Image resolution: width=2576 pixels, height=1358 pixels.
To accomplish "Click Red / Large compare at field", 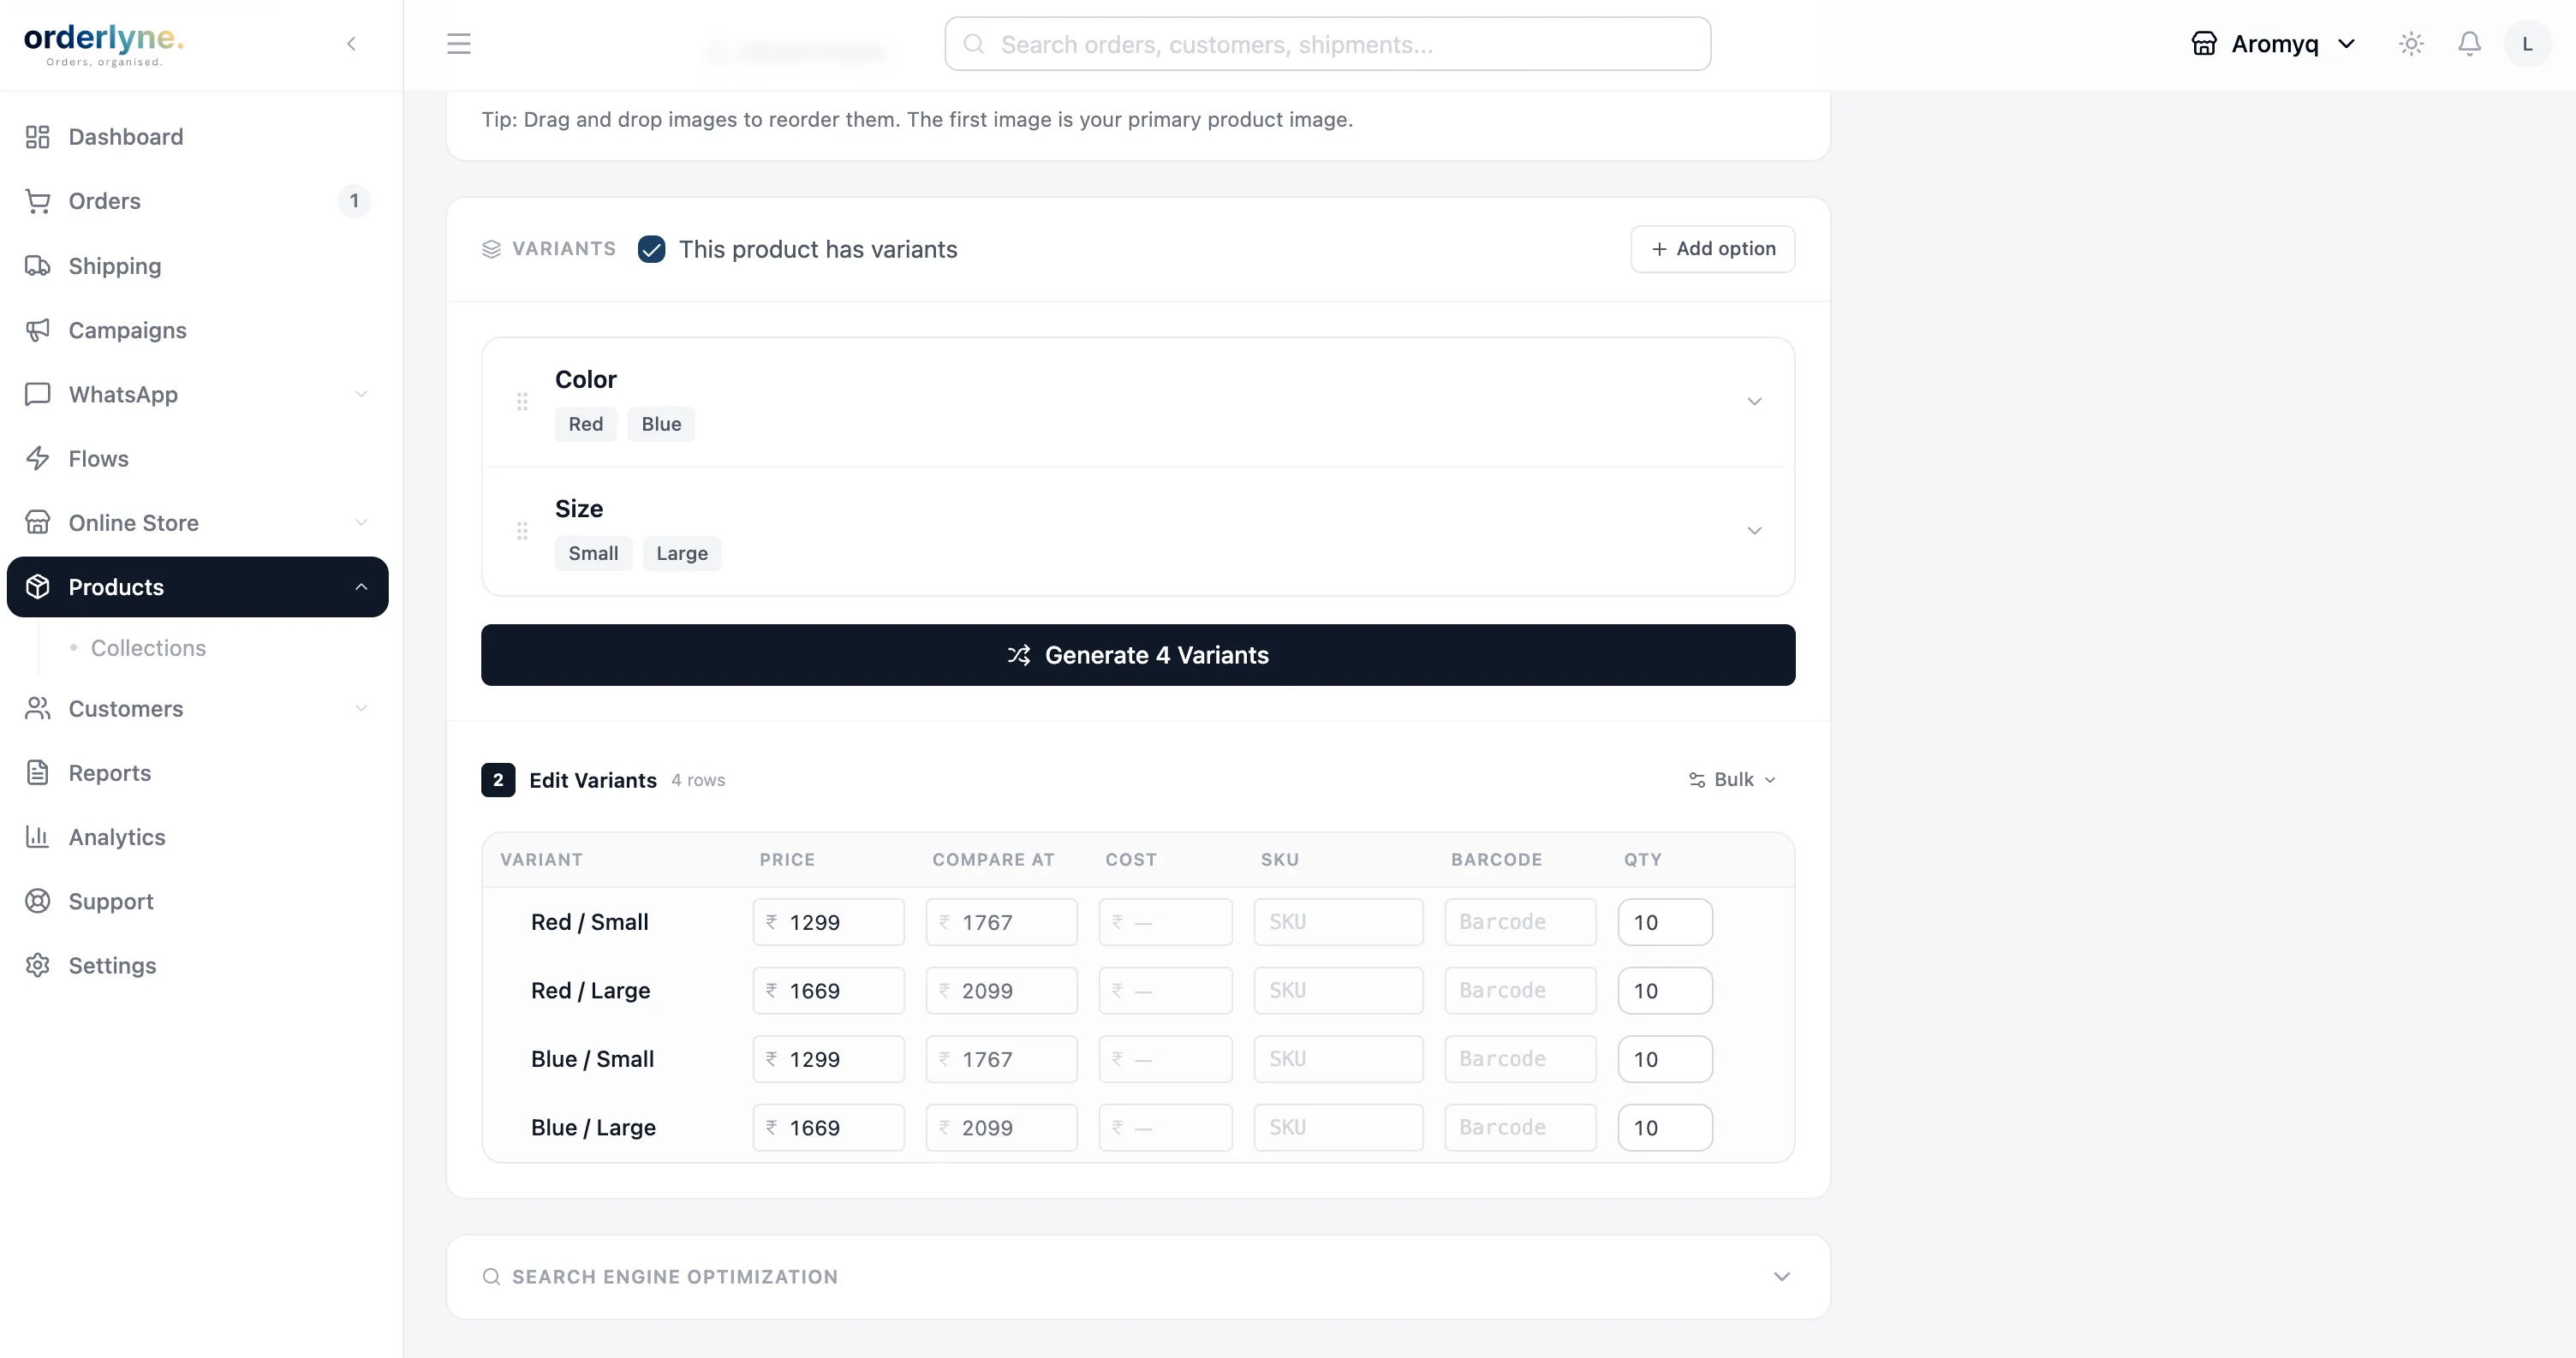I will 1002,991.
